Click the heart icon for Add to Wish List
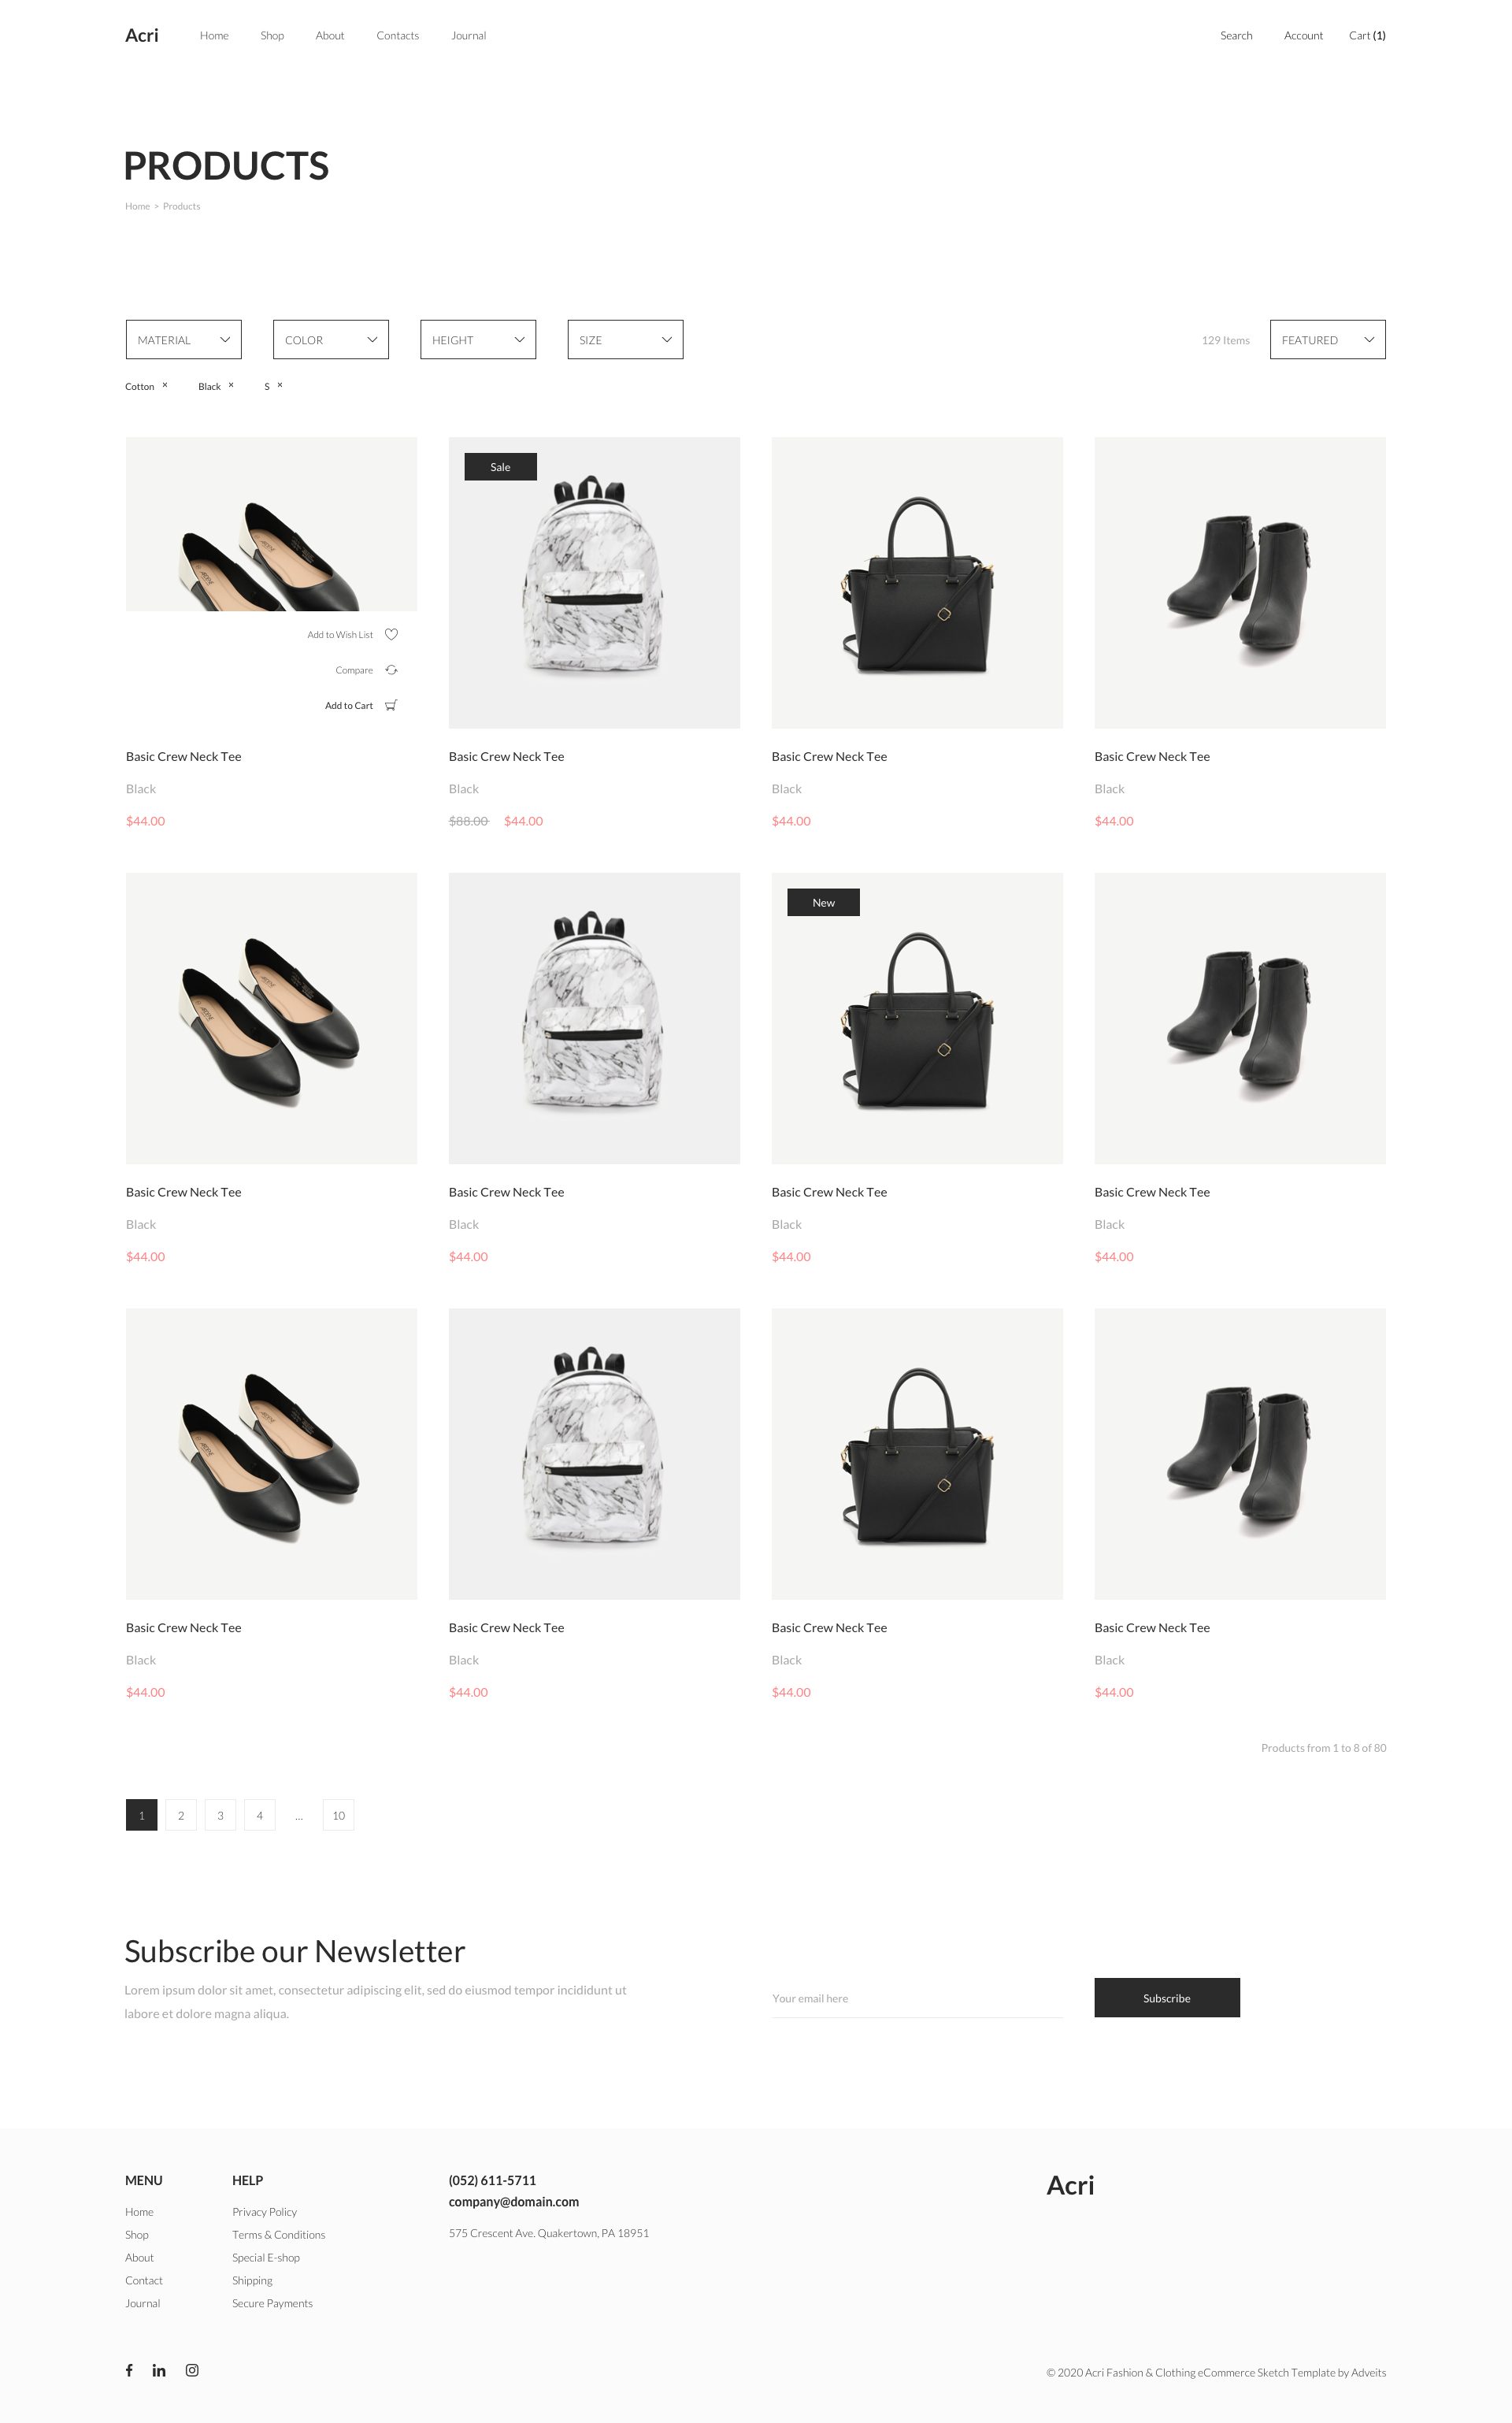 coord(391,634)
